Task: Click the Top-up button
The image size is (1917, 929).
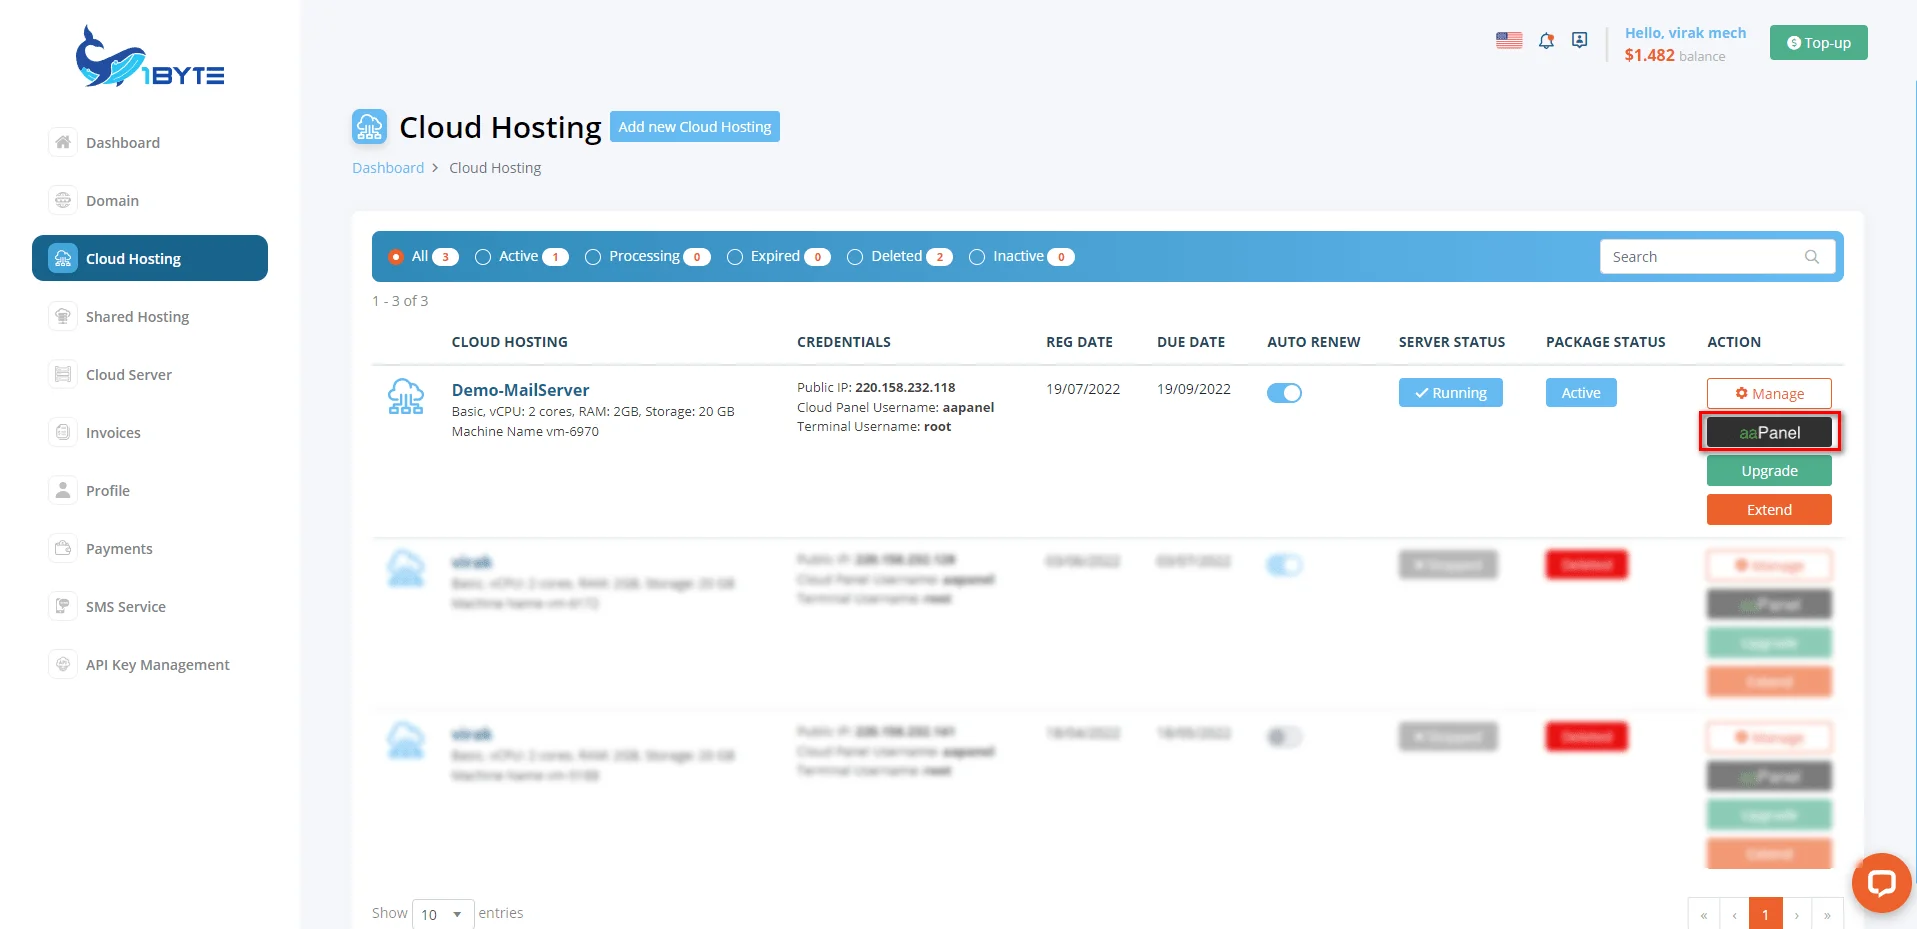Action: [1818, 42]
